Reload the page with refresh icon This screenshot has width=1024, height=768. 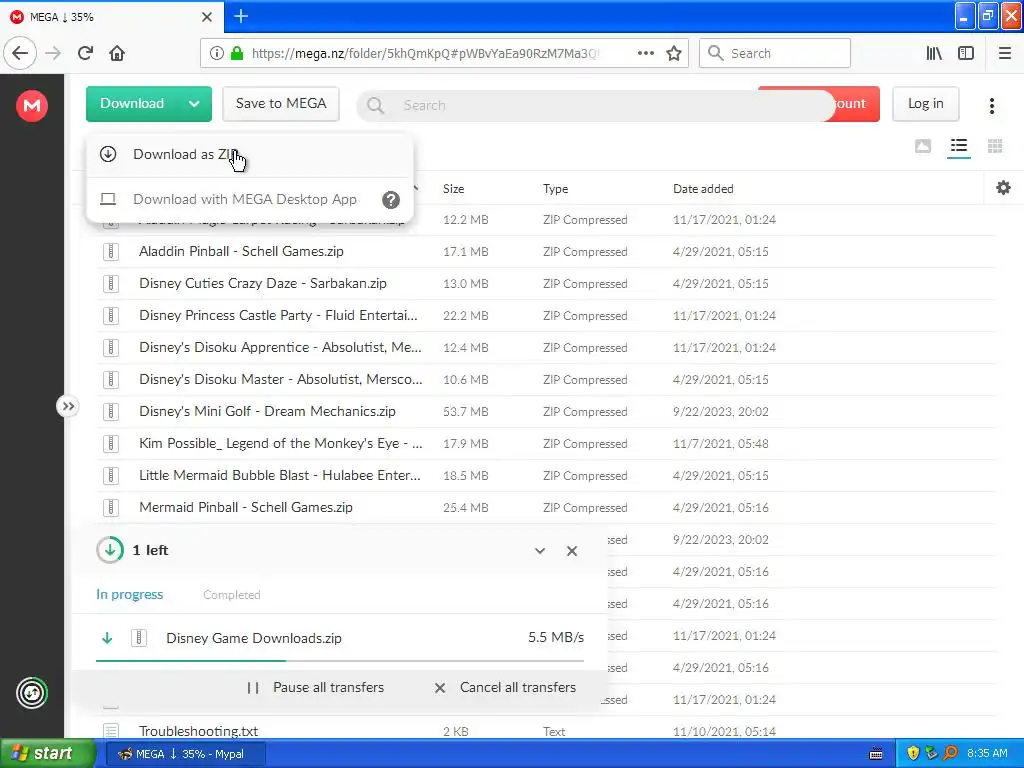tap(86, 53)
